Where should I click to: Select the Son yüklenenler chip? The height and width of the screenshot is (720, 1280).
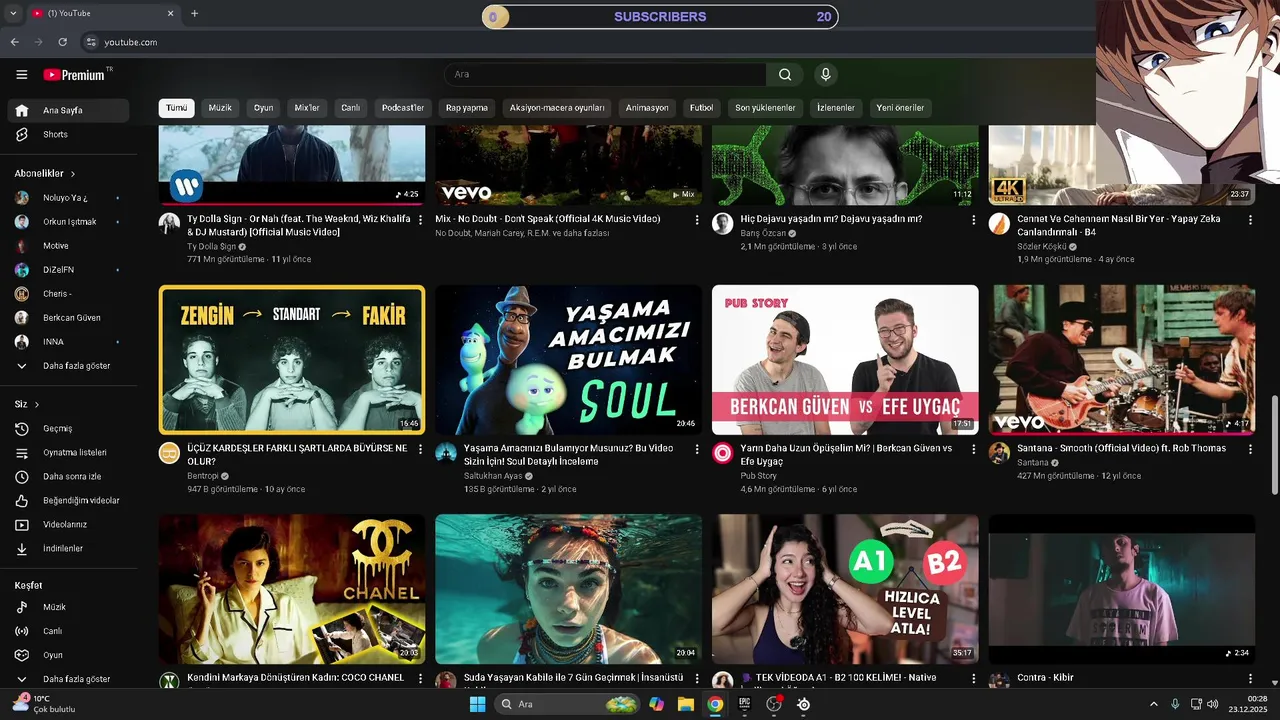point(765,108)
